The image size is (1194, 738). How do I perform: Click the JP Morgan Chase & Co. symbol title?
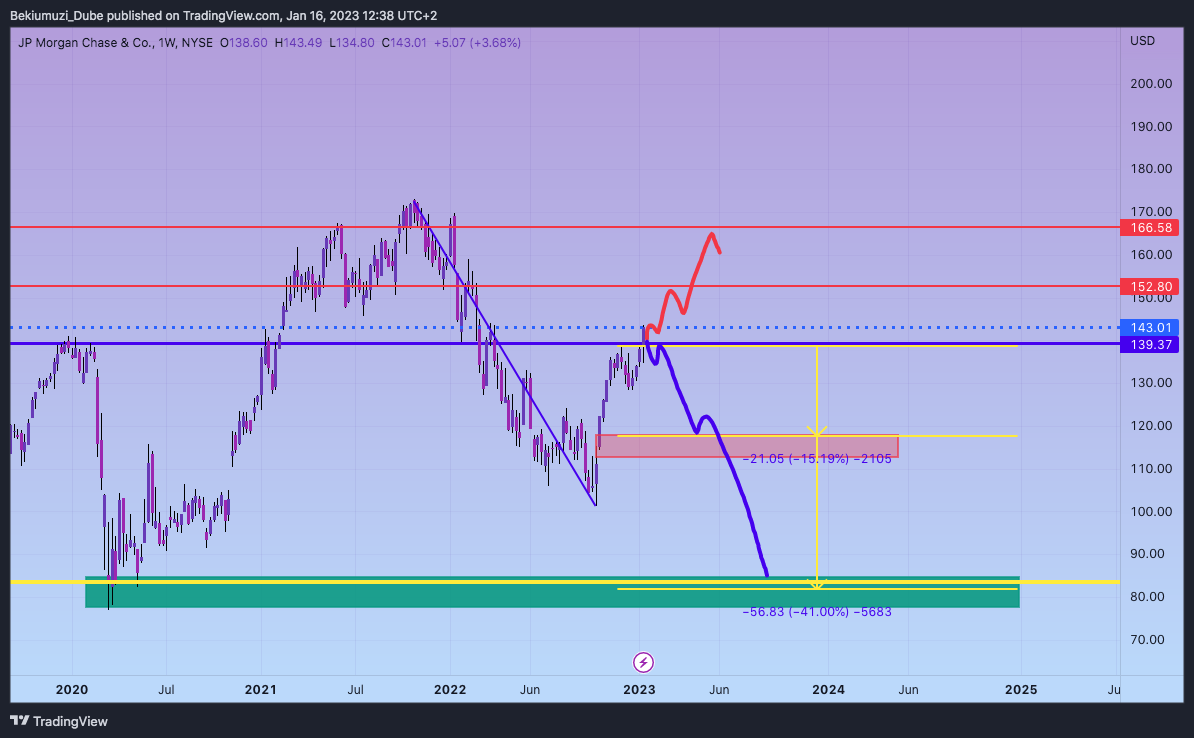coord(85,43)
